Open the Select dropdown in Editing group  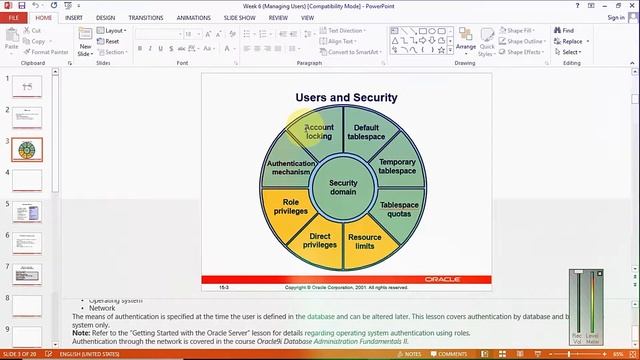[568, 52]
